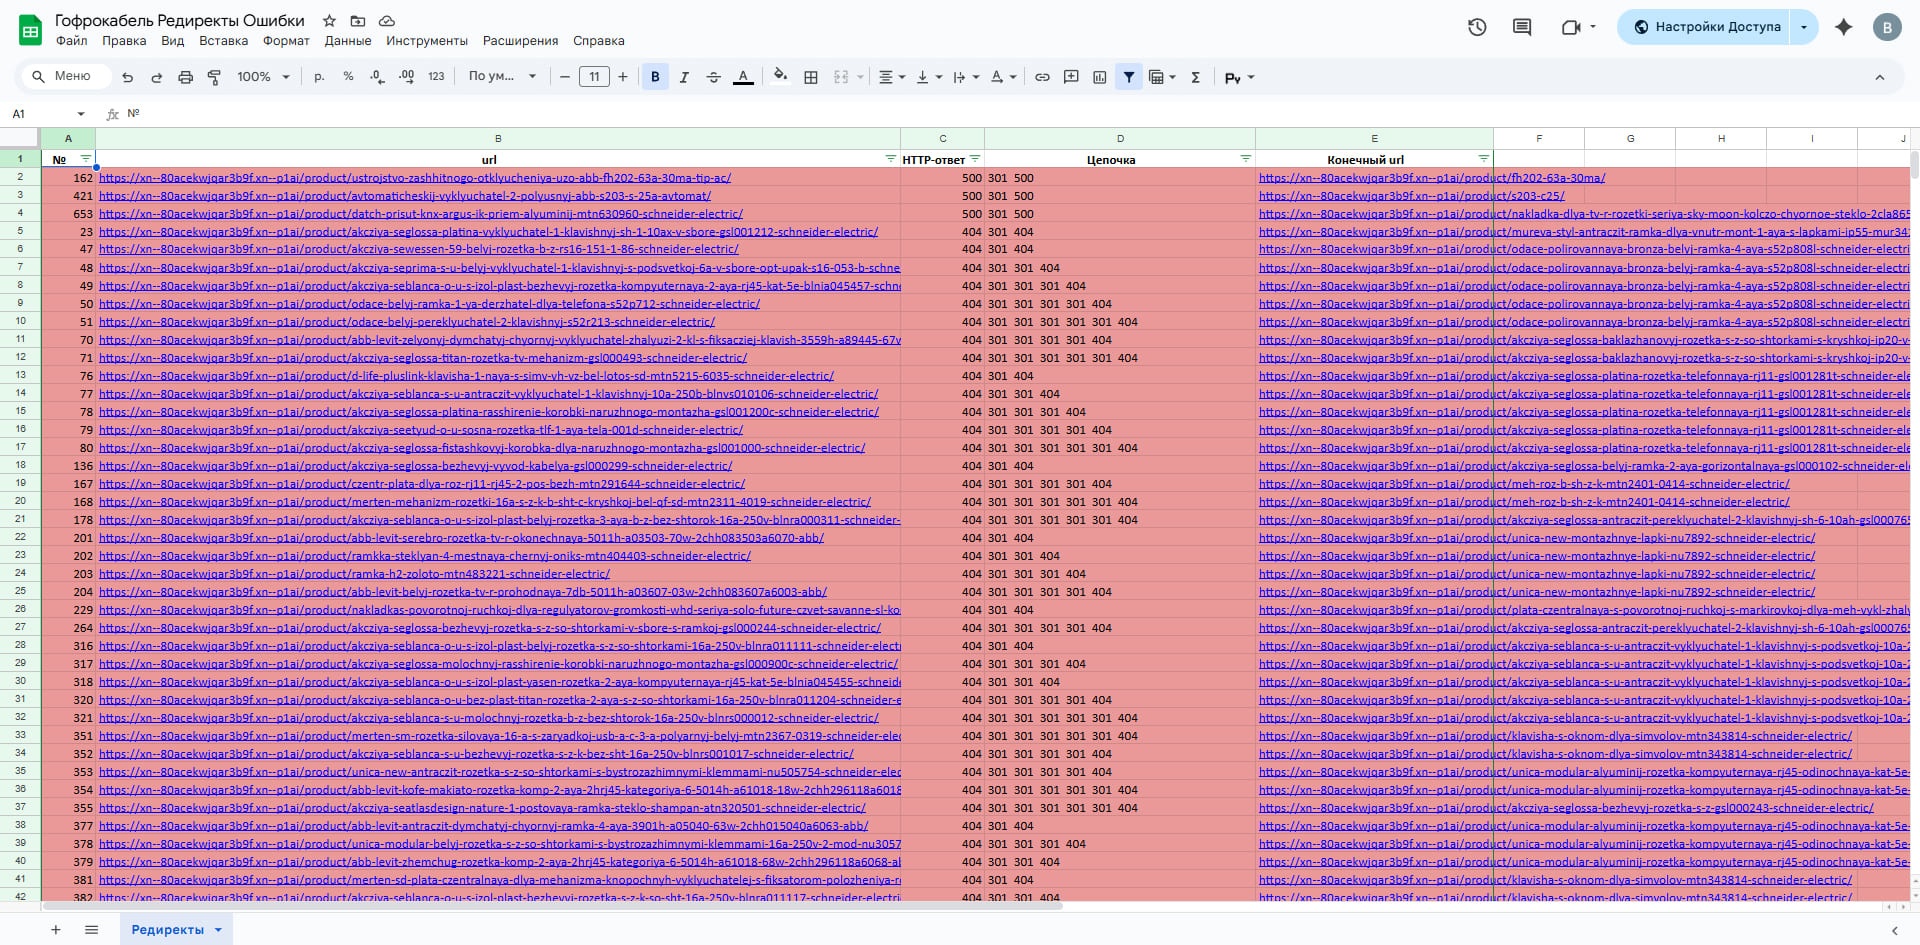Open the font family dropdown

[x=502, y=77]
